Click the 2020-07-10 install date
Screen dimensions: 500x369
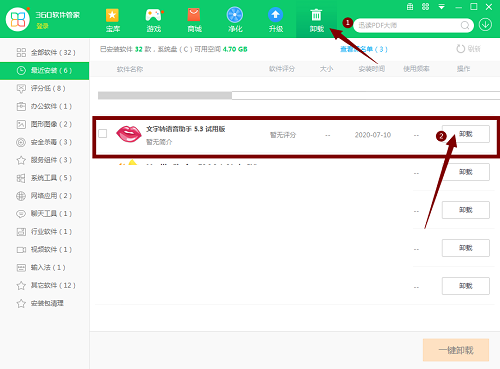(x=373, y=135)
